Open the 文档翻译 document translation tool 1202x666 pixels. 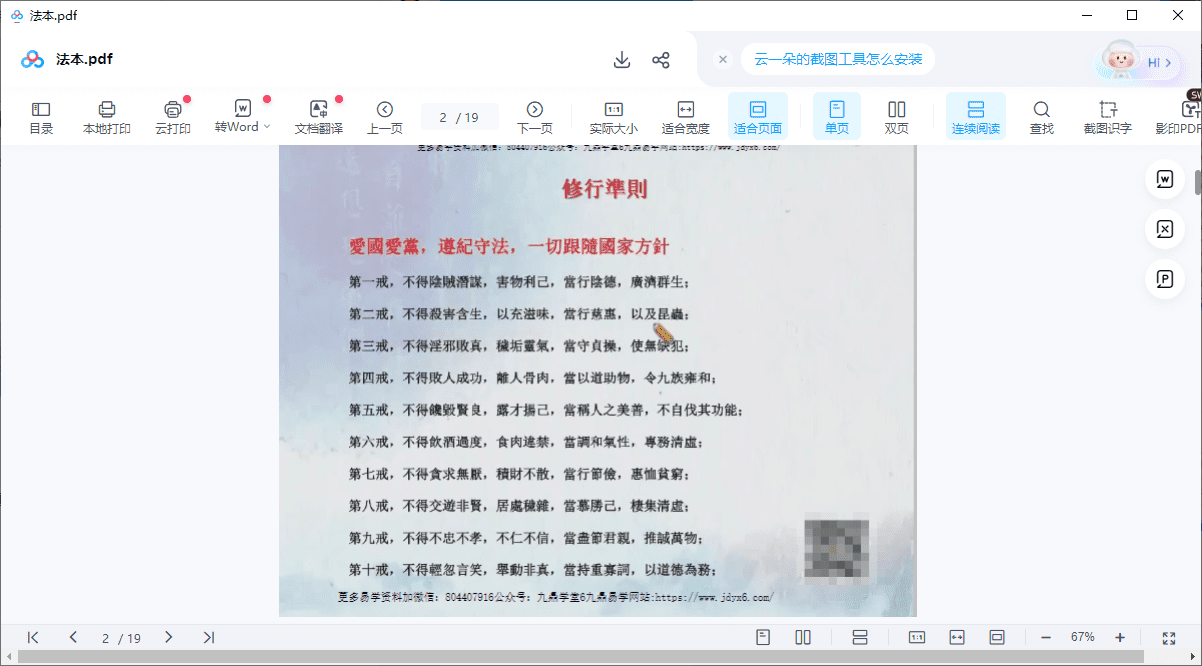318,116
